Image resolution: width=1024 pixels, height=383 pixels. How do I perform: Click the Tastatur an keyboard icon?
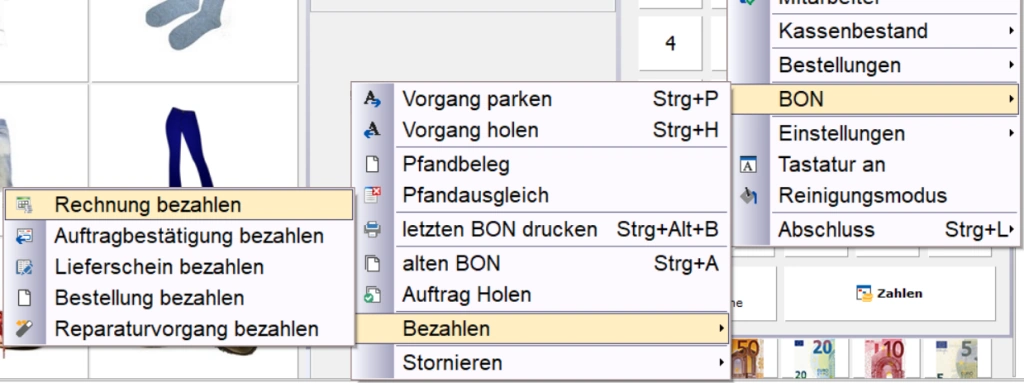point(748,165)
